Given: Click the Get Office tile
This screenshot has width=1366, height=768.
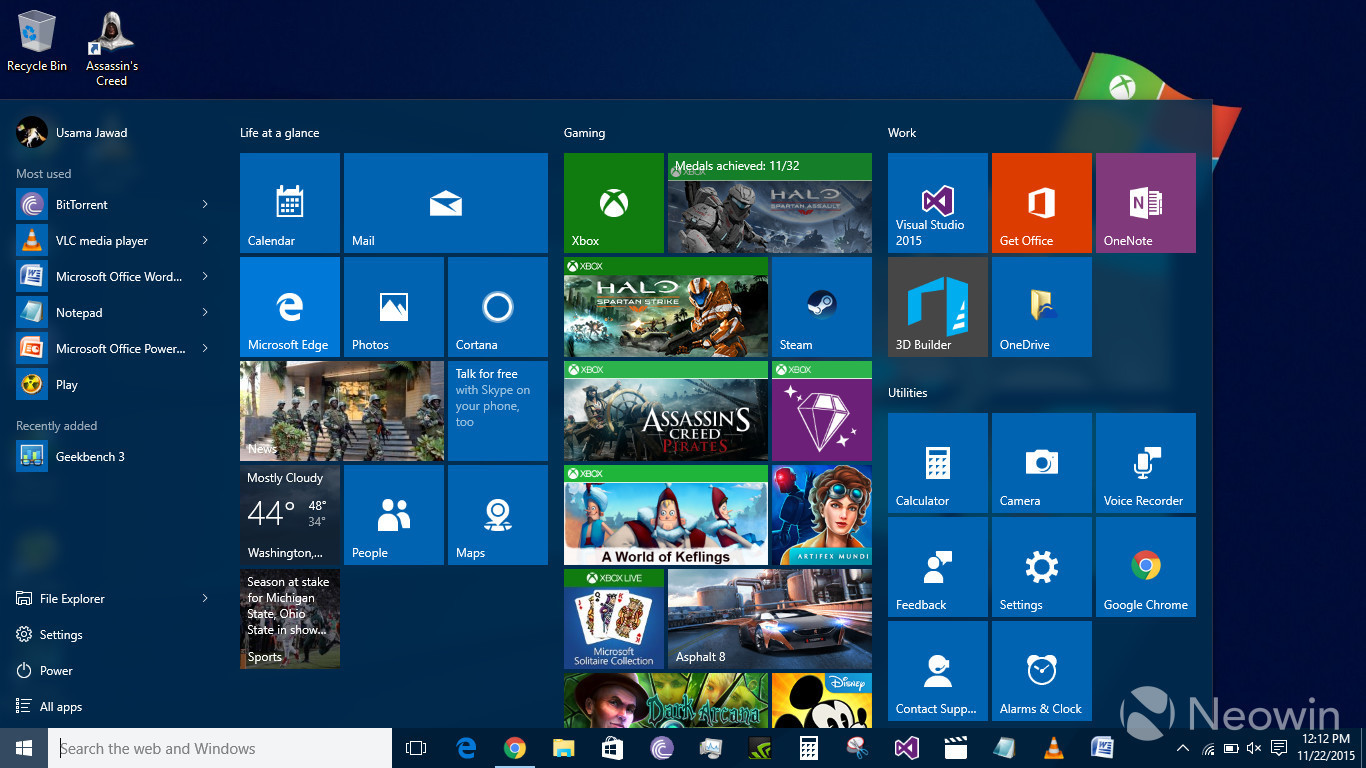Looking at the screenshot, I should pos(1042,203).
